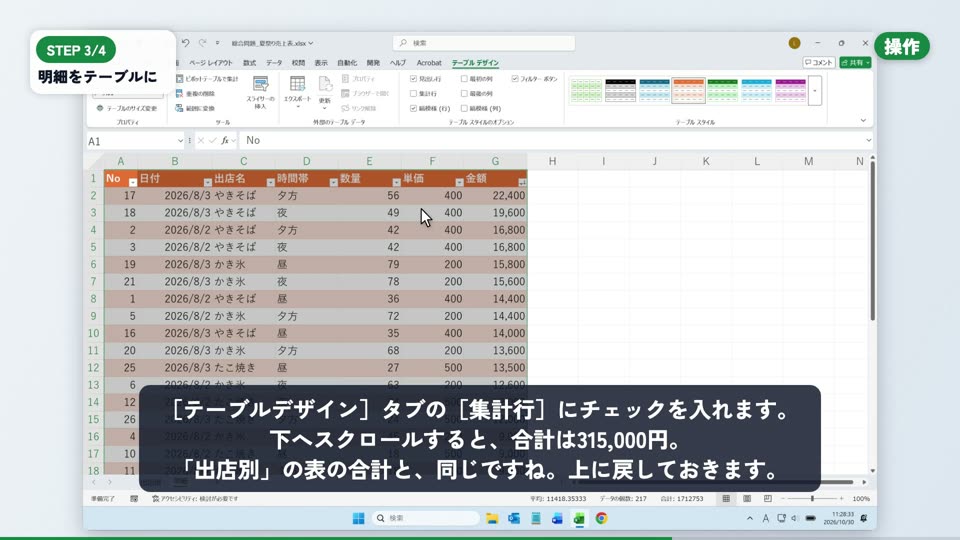Open filter dropdown for 数量 column
Image resolution: width=960 pixels, height=540 pixels.
coord(396,182)
